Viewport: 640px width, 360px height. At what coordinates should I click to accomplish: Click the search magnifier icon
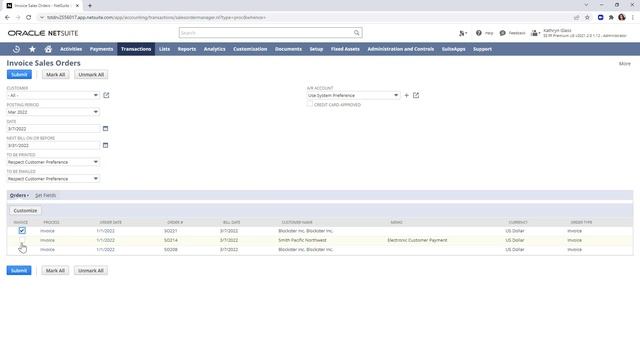coord(356,33)
